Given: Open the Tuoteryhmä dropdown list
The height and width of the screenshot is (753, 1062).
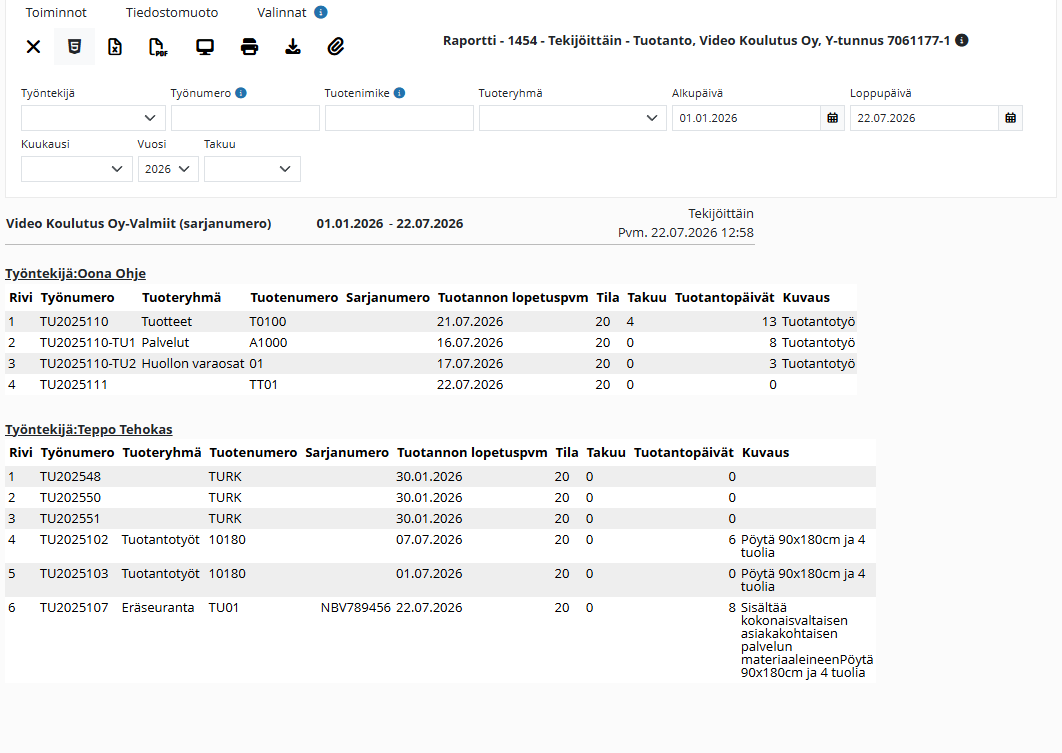Looking at the screenshot, I should coord(573,118).
